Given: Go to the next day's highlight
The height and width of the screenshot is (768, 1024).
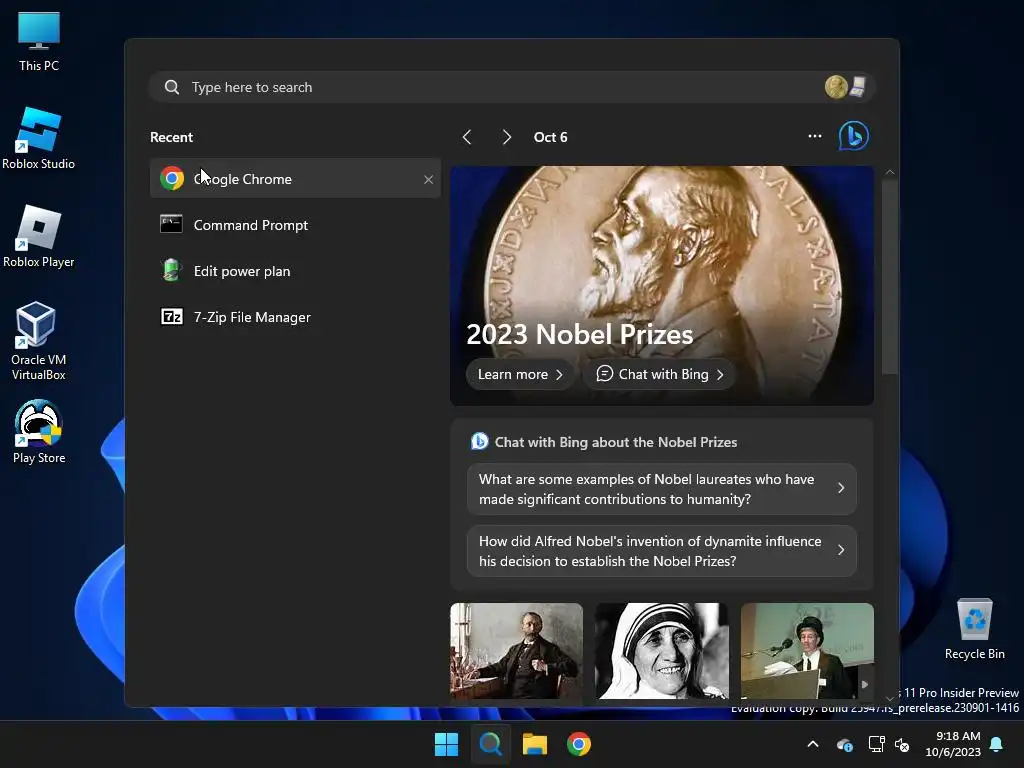Looking at the screenshot, I should pos(507,137).
